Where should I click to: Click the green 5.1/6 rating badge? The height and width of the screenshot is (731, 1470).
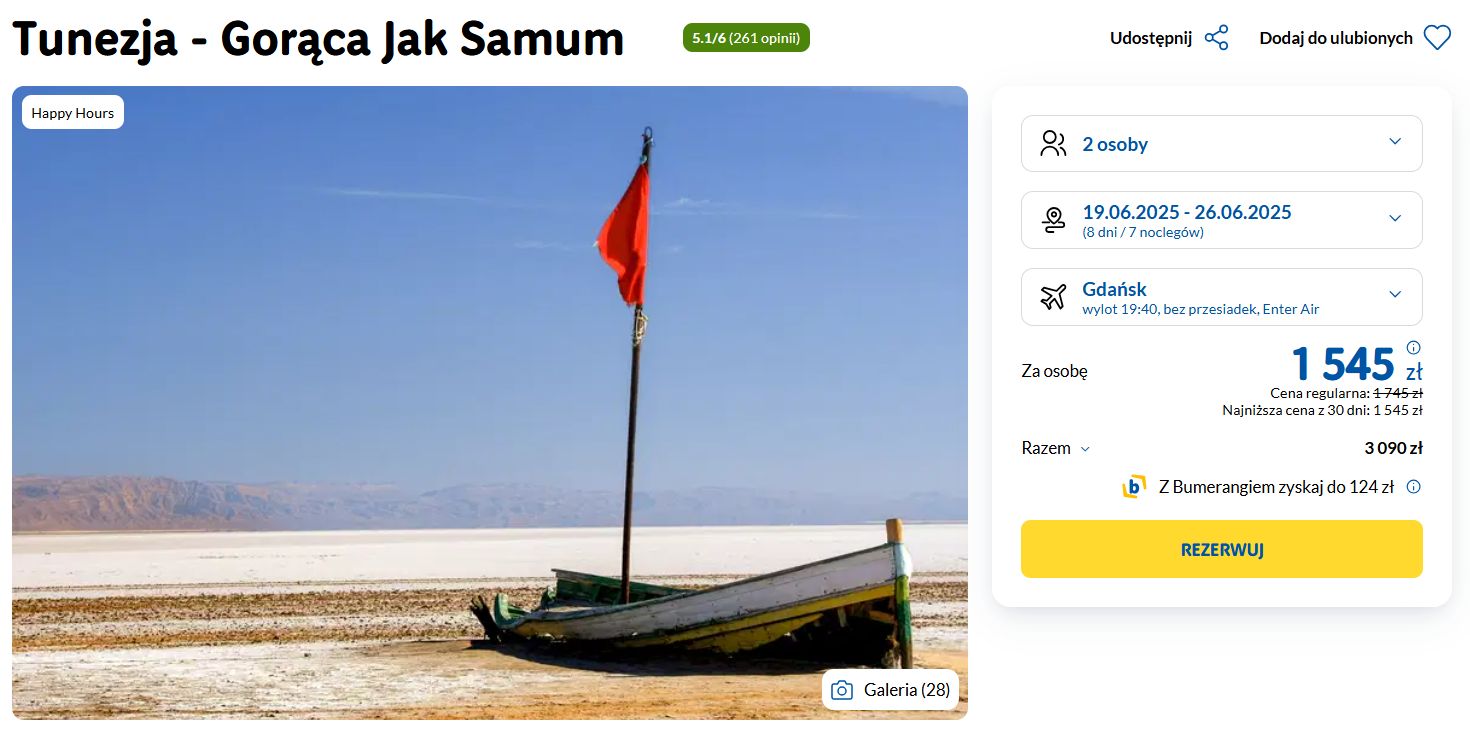746,38
